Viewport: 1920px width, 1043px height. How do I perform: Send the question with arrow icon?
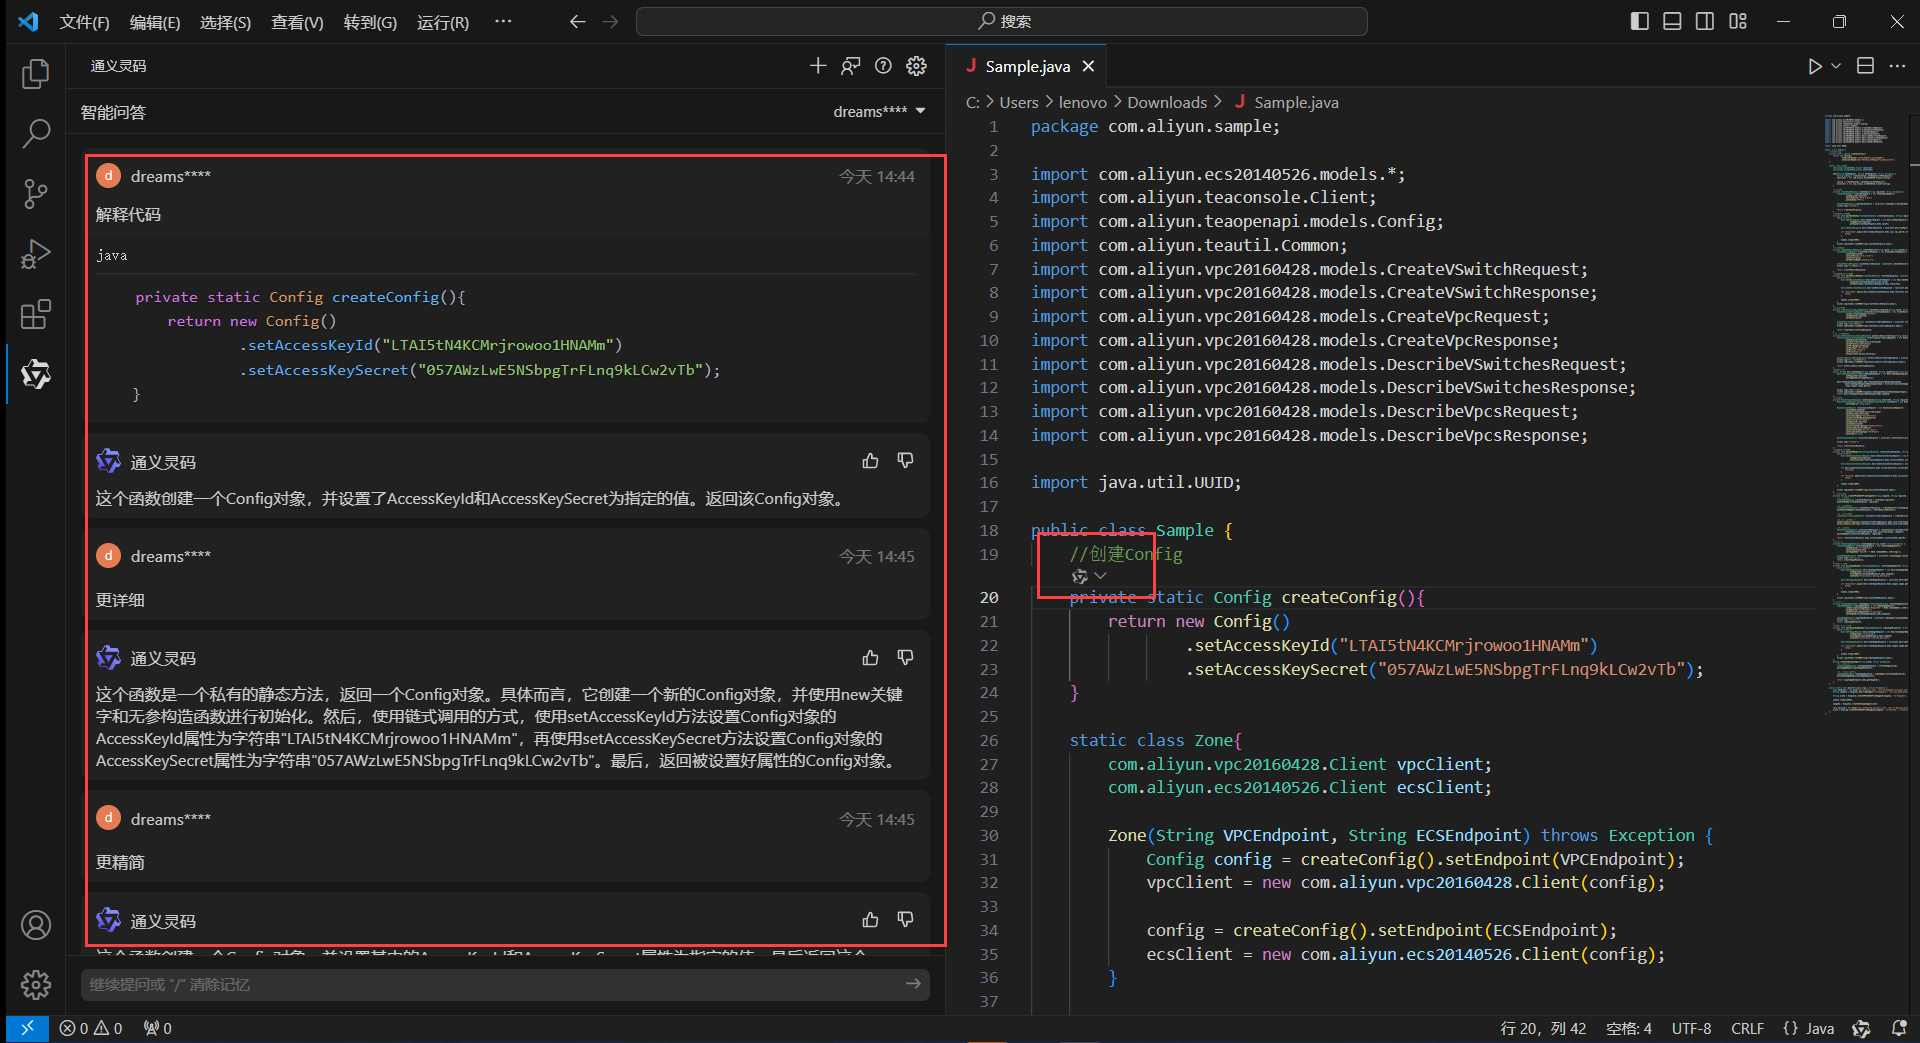(913, 984)
